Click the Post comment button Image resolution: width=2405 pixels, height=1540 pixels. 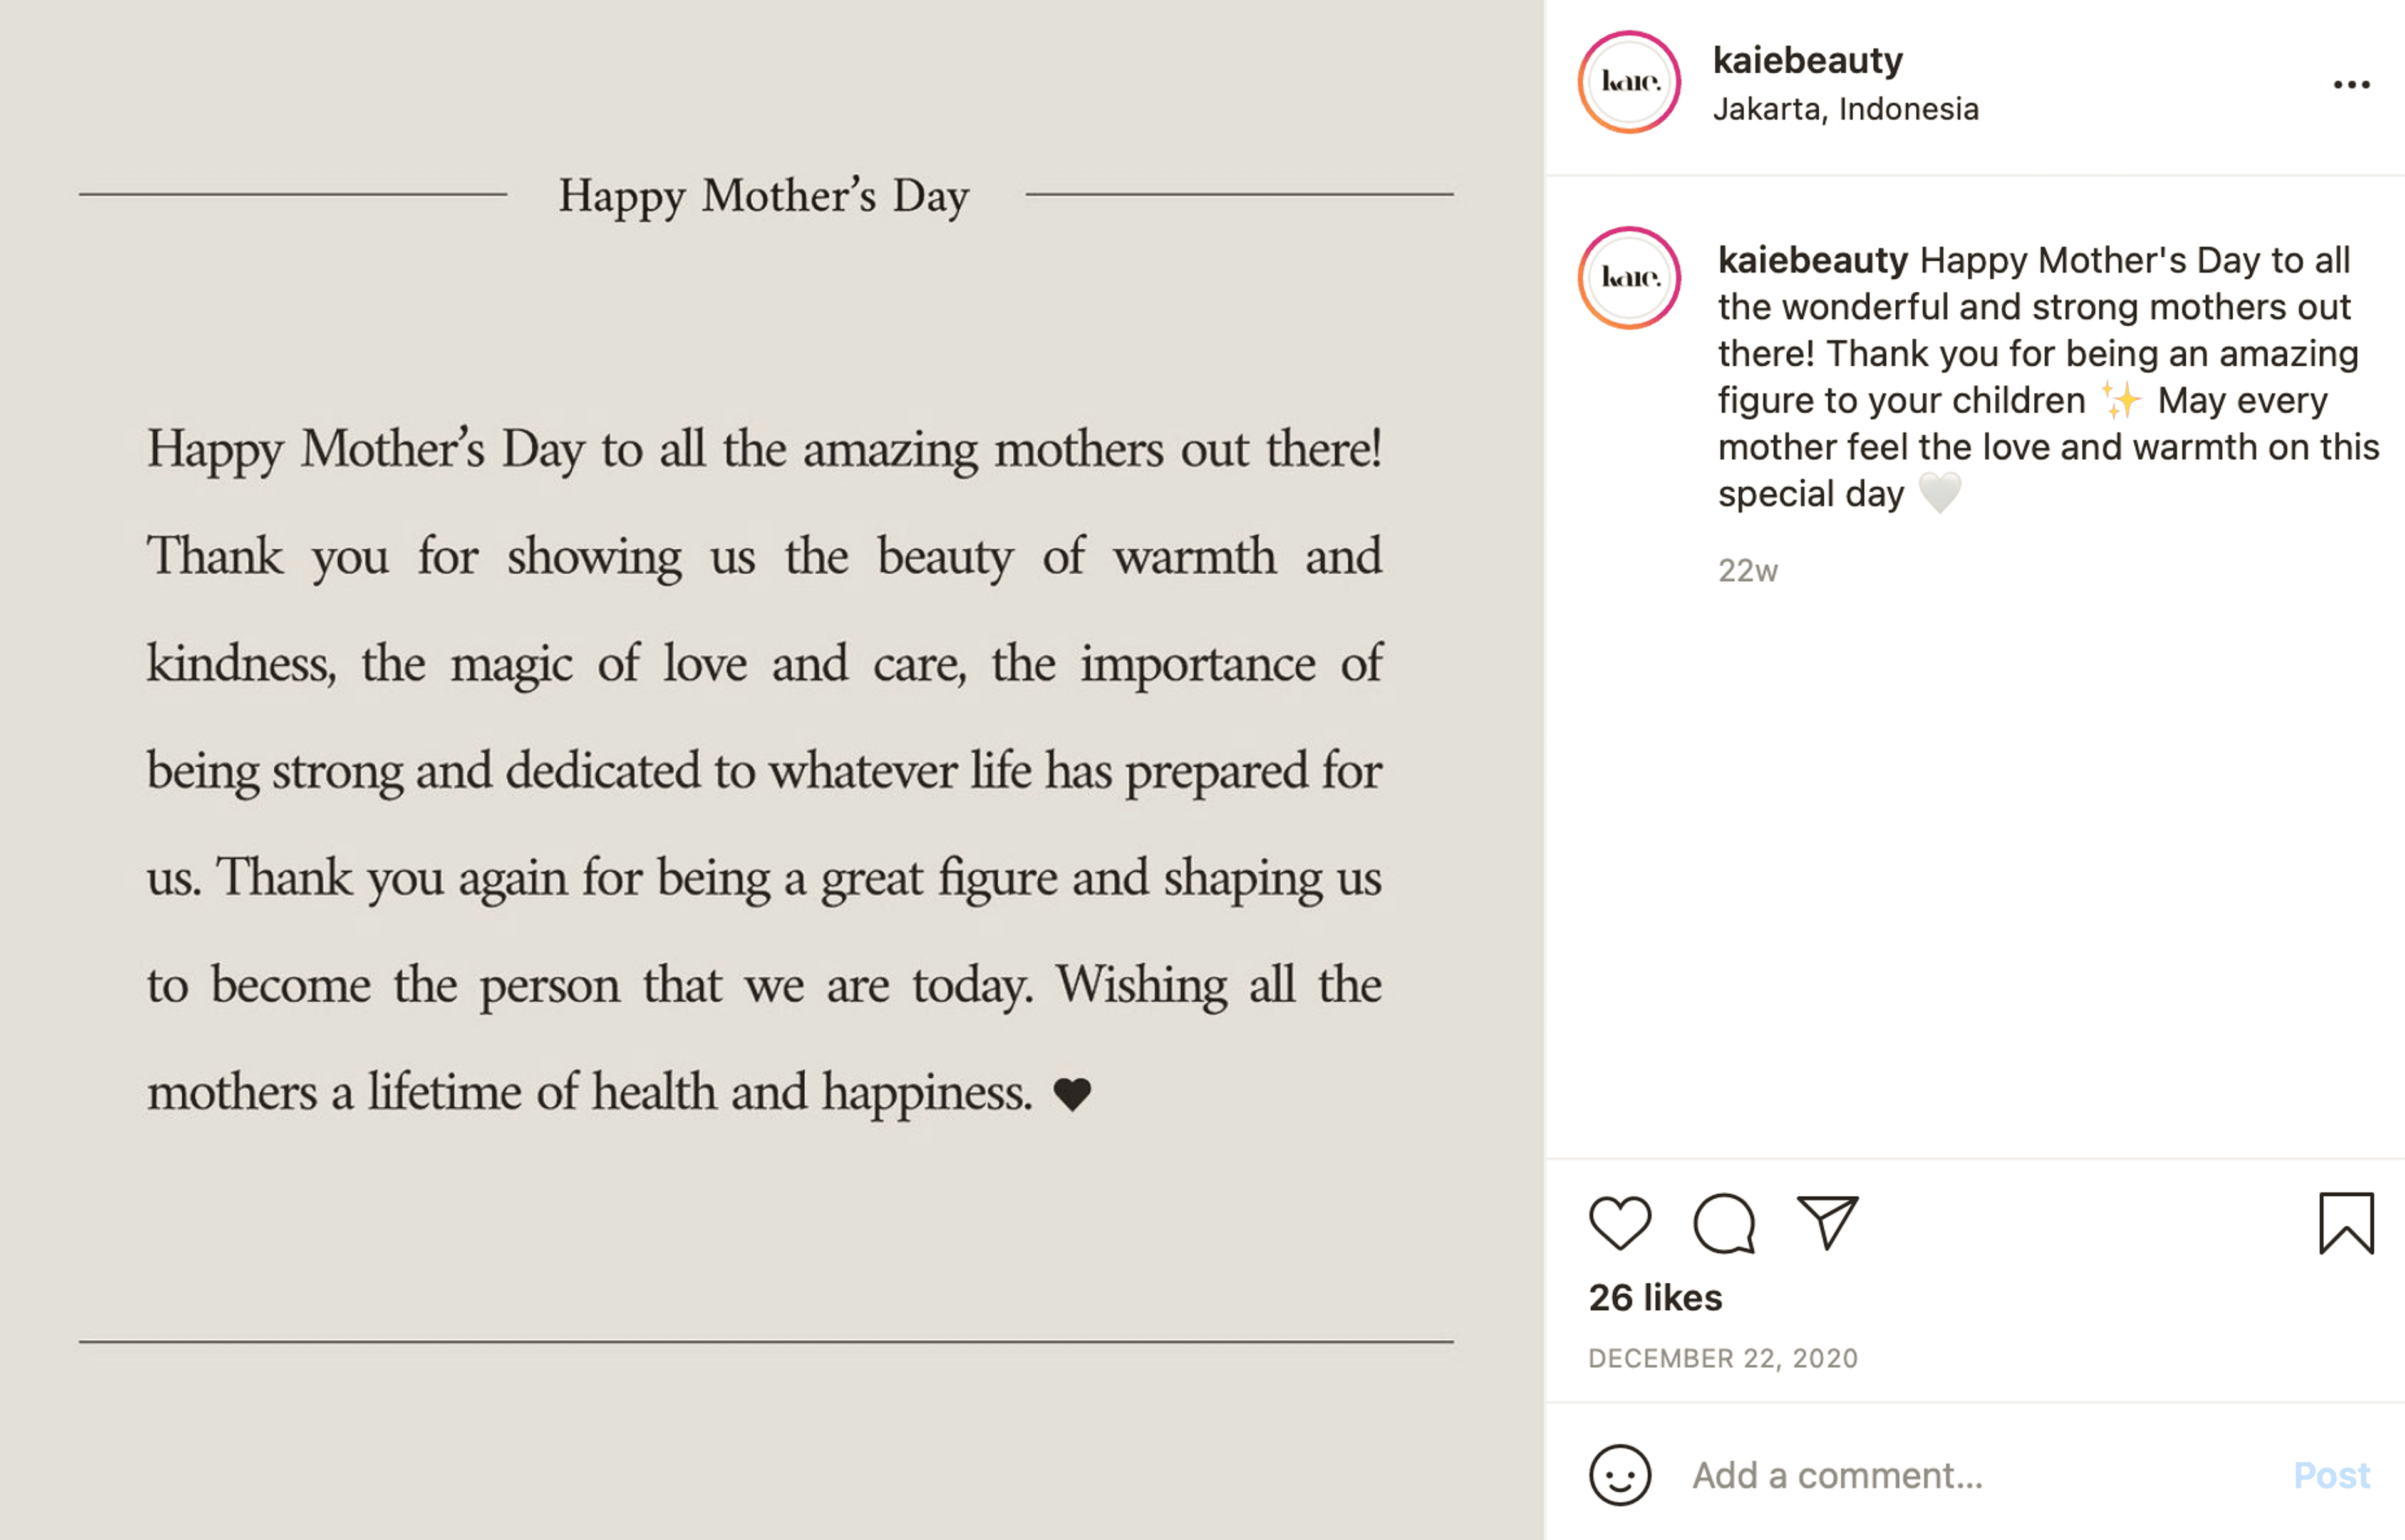point(2331,1475)
